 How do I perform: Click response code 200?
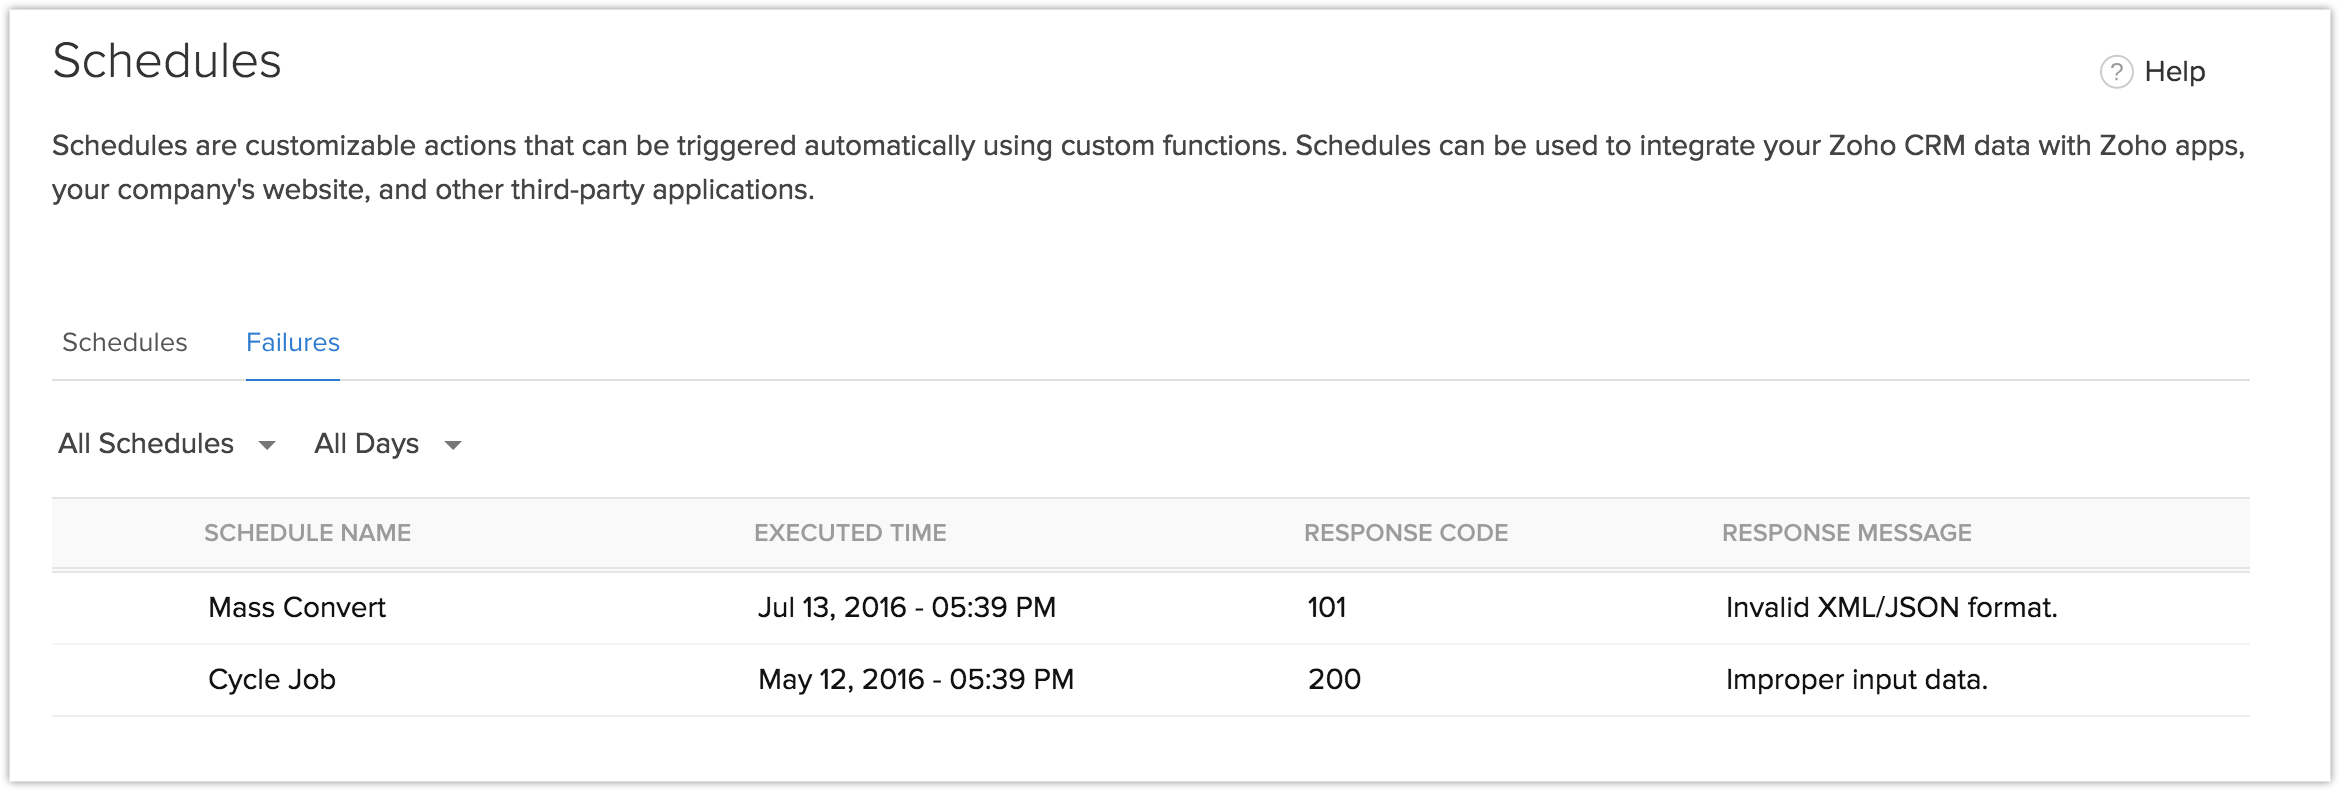pyautogui.click(x=1334, y=679)
